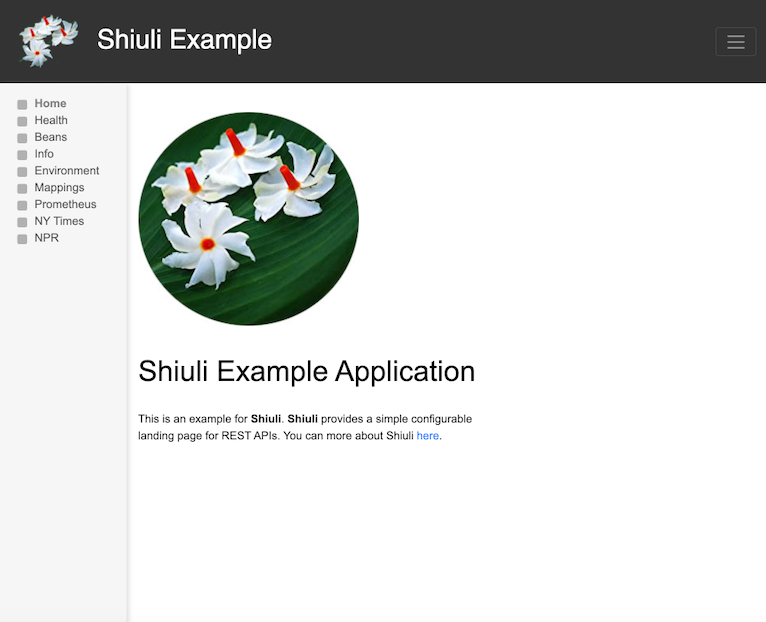Open the NY Times sidebar link
766x622 pixels.
tap(59, 221)
